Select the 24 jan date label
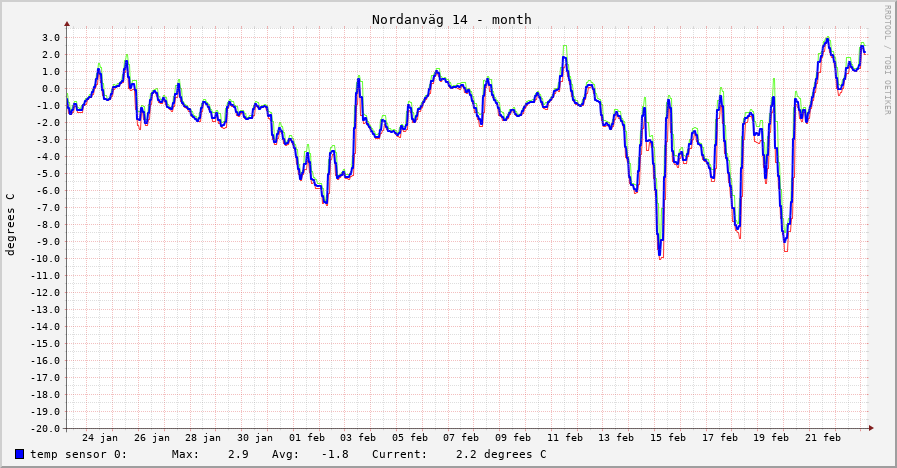This screenshot has height=468, width=897. [x=100, y=437]
